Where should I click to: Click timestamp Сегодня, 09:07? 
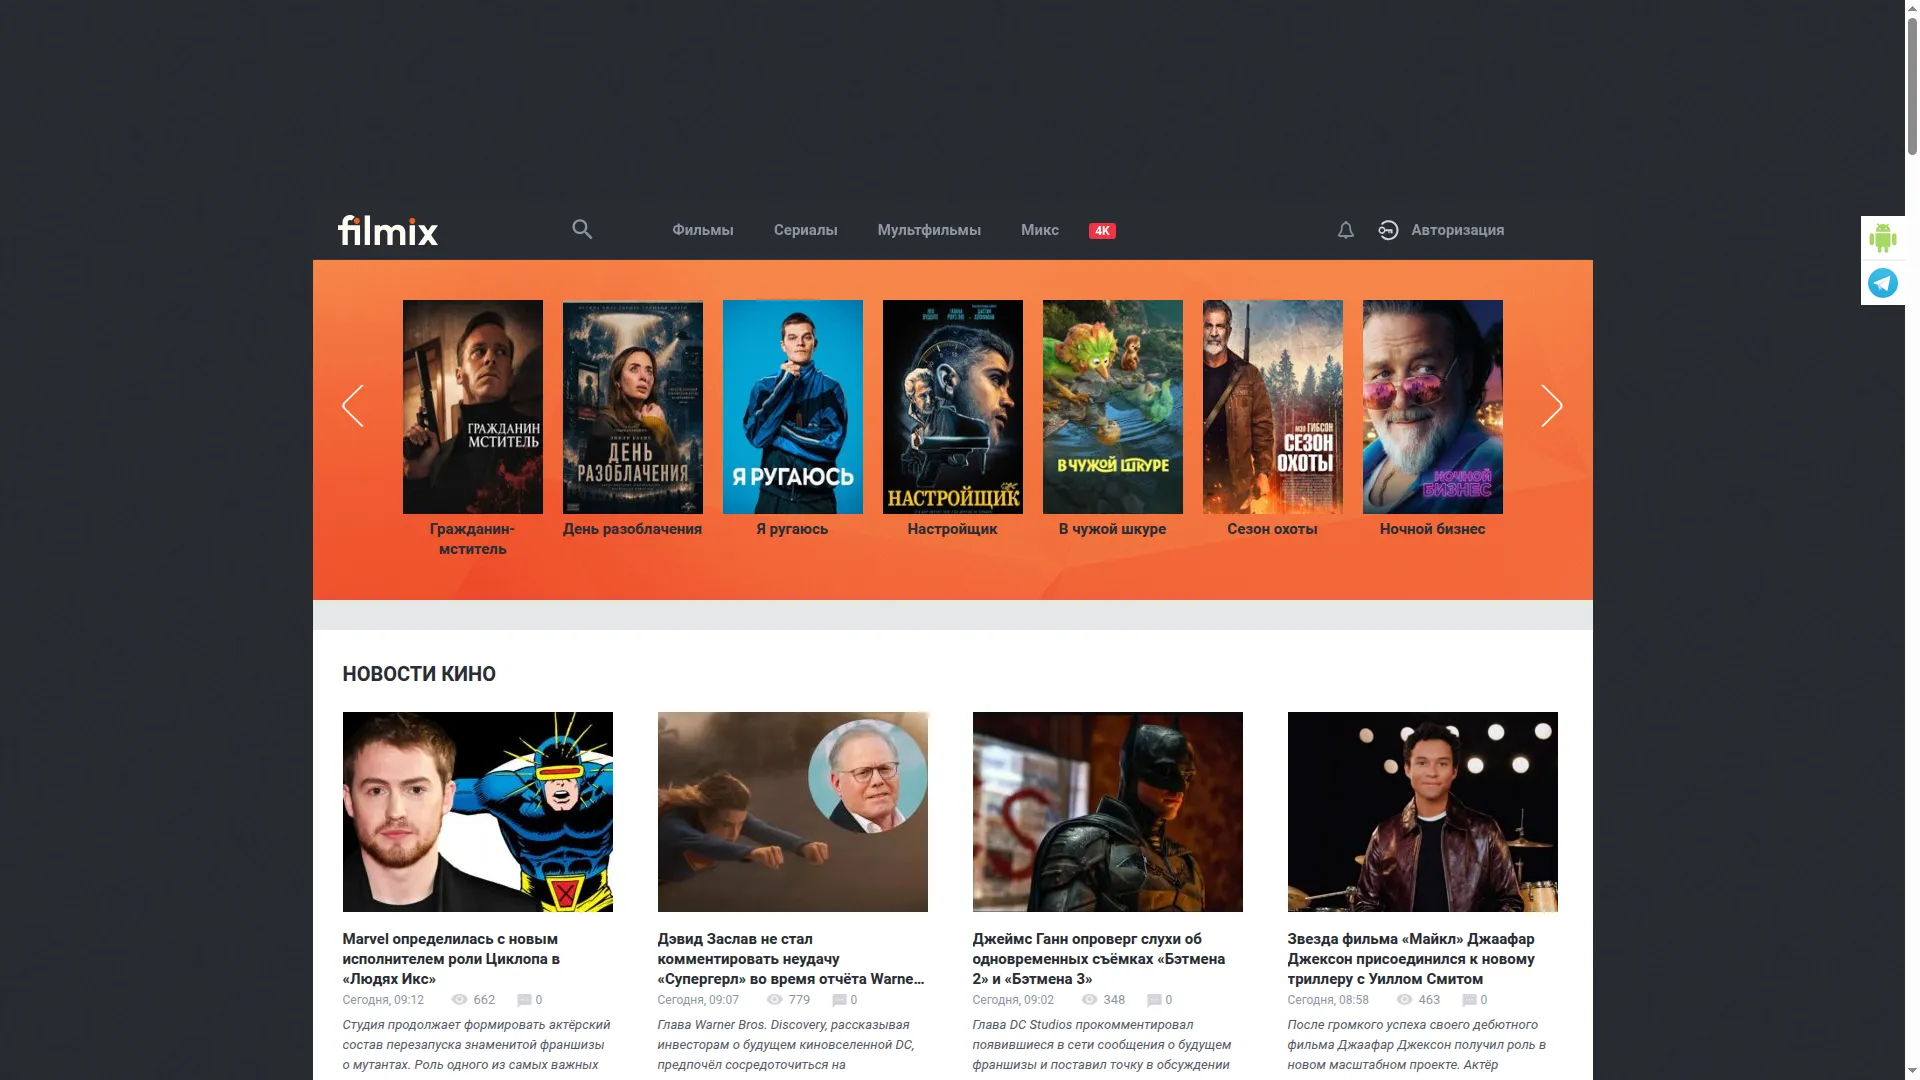[x=698, y=1000]
